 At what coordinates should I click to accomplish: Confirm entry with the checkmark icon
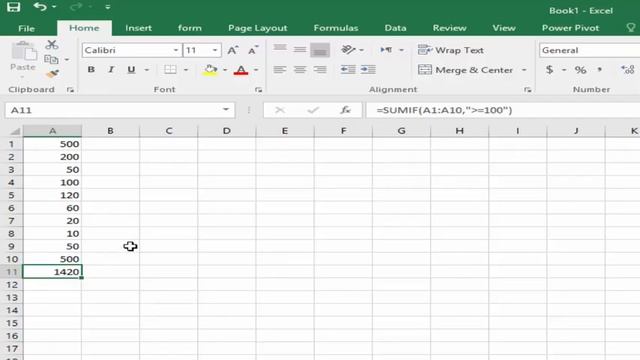313,110
